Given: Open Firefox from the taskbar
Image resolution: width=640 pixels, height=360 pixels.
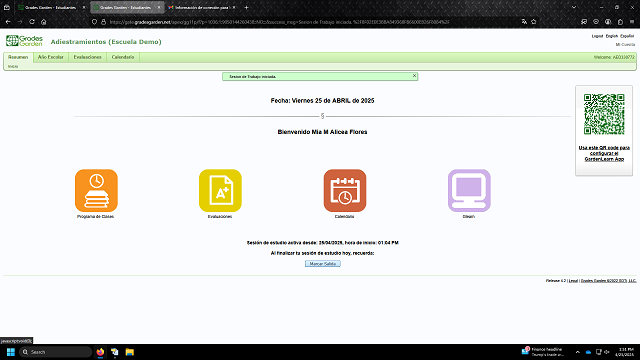Looking at the screenshot, I should coord(100,352).
